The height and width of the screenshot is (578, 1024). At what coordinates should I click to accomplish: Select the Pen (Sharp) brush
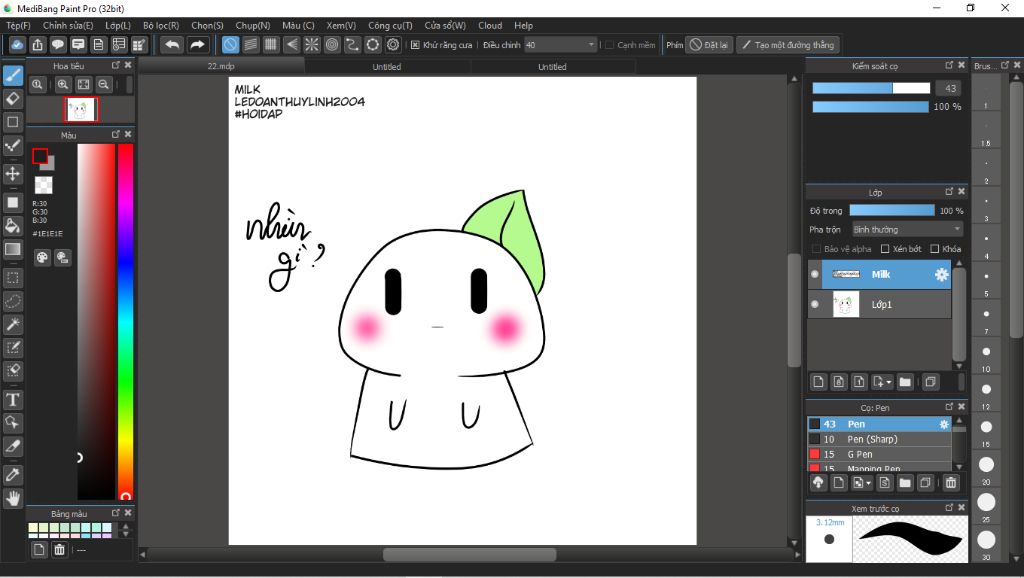[x=879, y=440]
